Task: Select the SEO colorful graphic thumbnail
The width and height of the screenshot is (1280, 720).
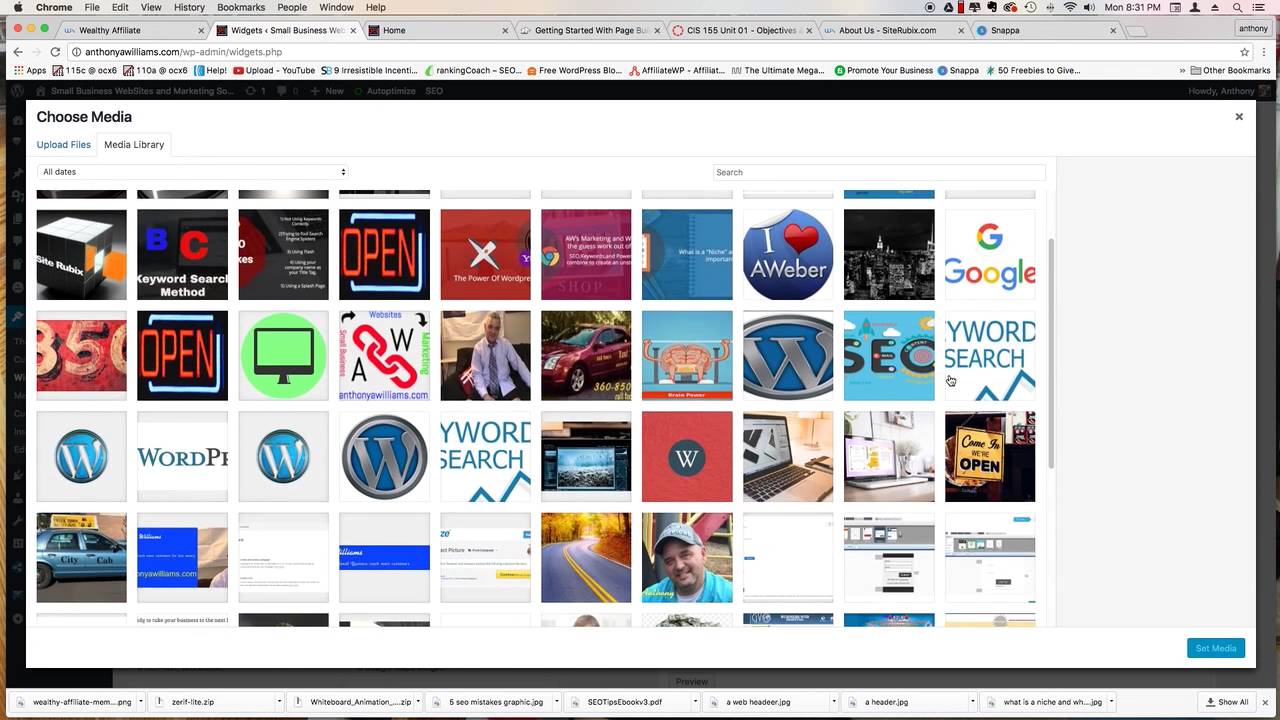Action: point(889,355)
